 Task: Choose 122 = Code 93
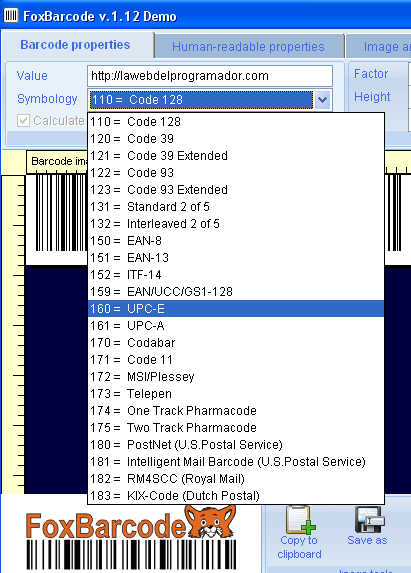point(236,173)
